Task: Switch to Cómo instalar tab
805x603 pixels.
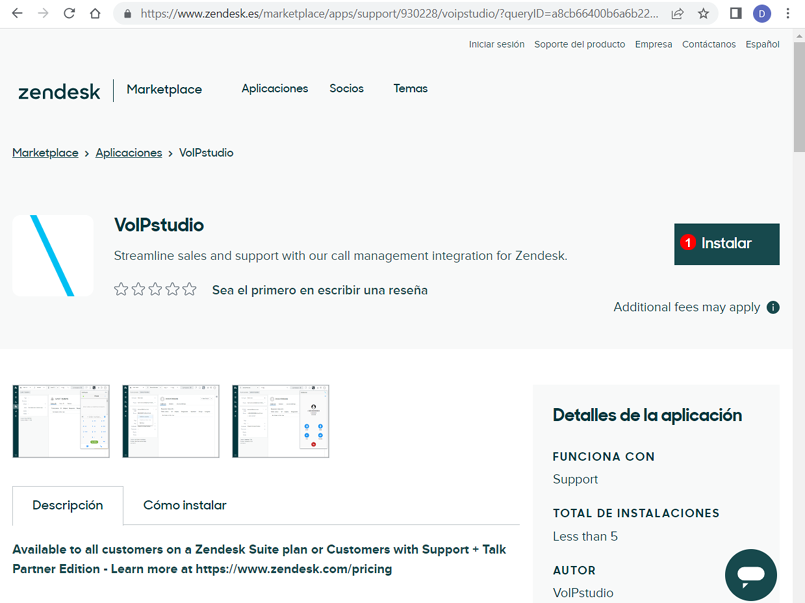Action: point(185,505)
